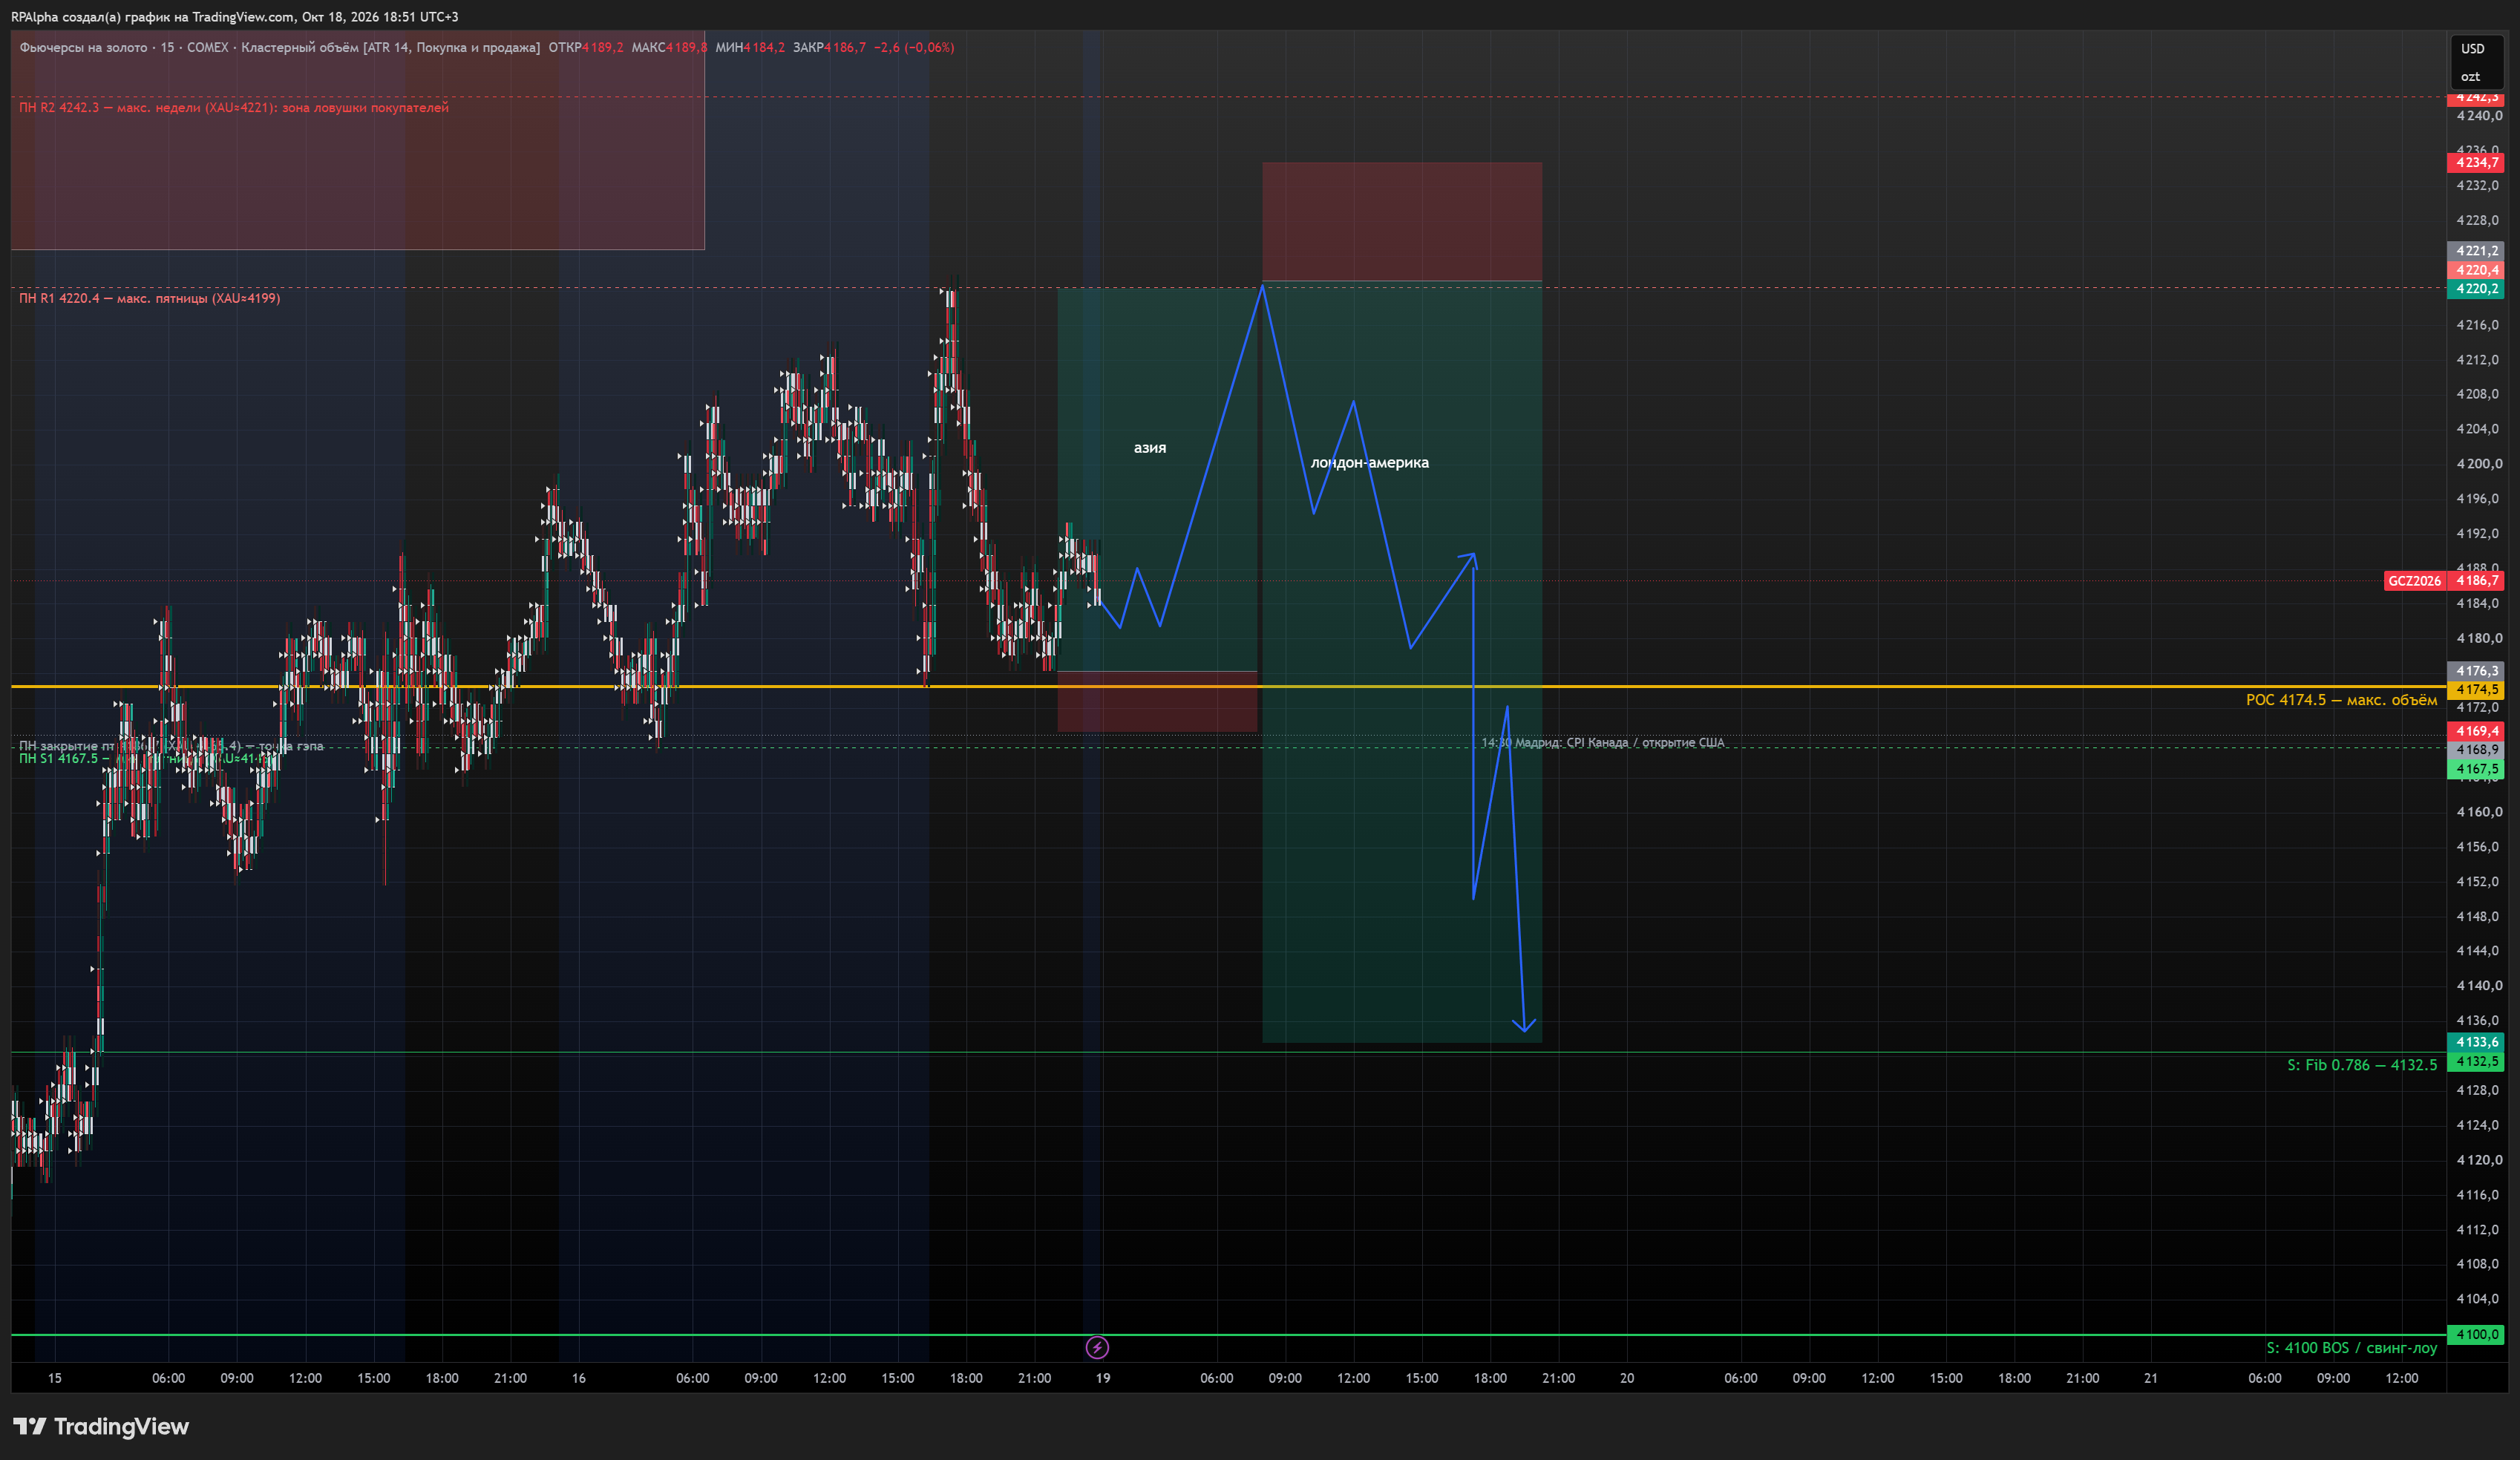Click the '14:30 Мадрид: CPI Канада' event note
The height and width of the screenshot is (1460, 2520).
tap(1602, 742)
